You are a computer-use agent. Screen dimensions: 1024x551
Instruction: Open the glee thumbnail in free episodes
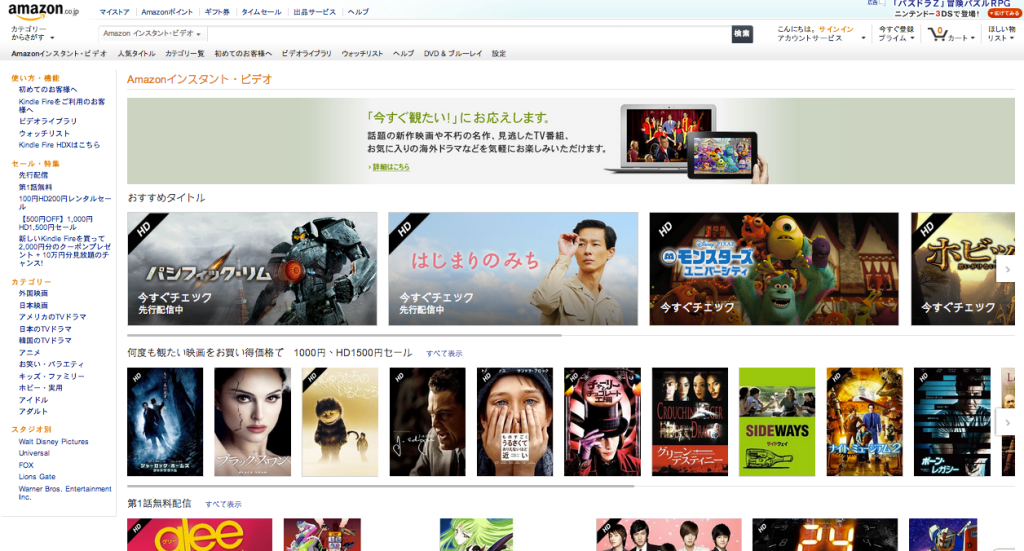tap(200, 535)
